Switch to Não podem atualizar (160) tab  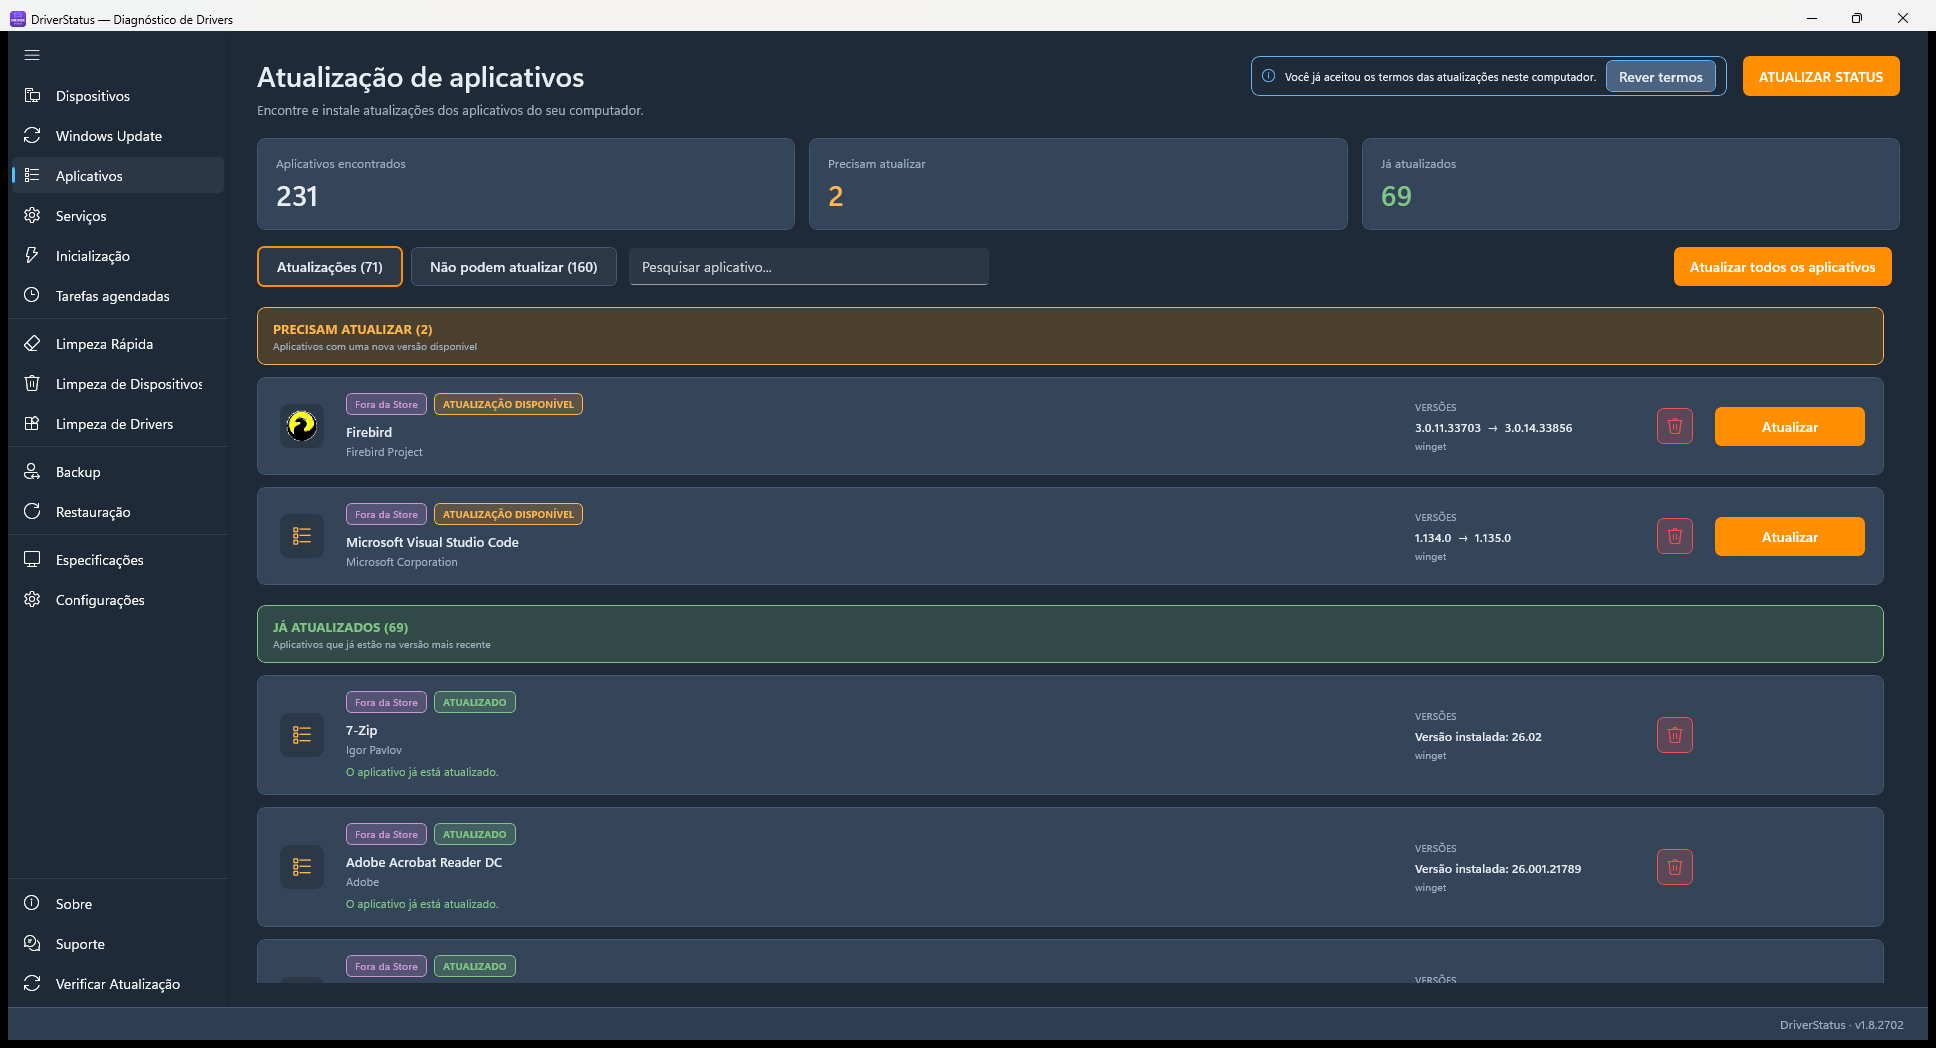point(514,267)
